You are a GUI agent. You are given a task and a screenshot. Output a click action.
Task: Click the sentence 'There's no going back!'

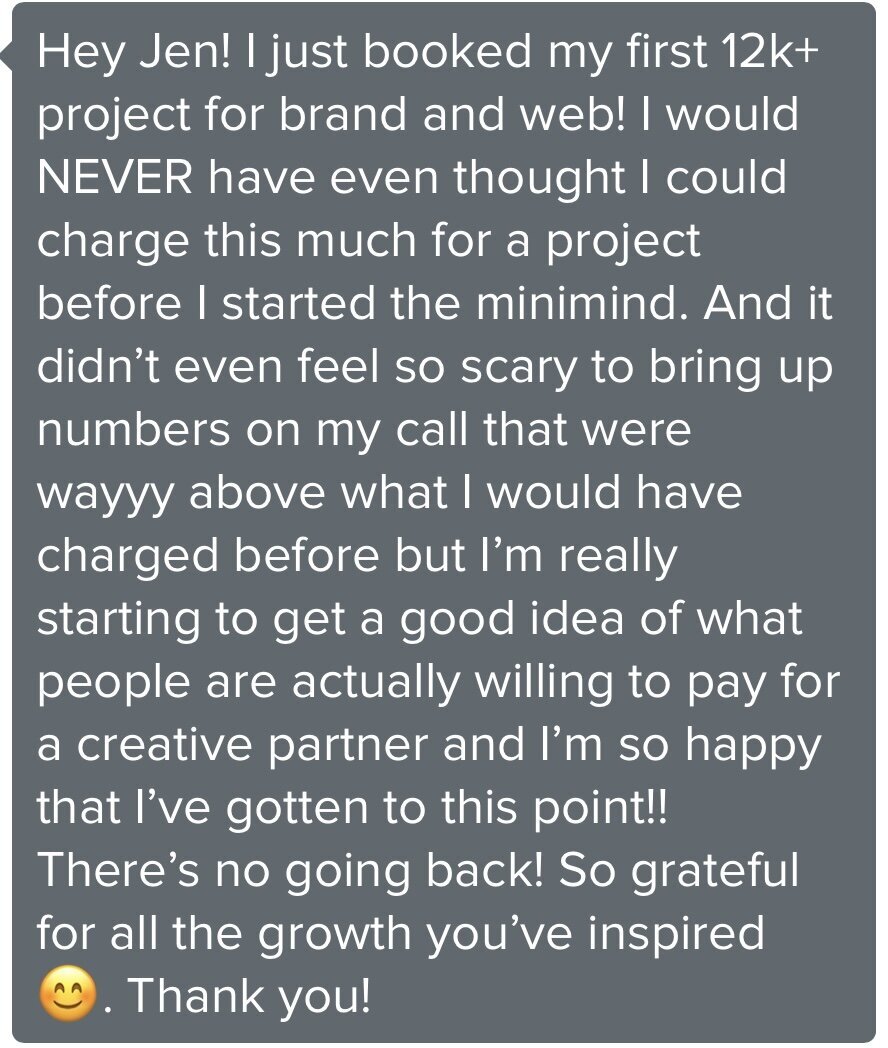pyautogui.click(x=291, y=872)
